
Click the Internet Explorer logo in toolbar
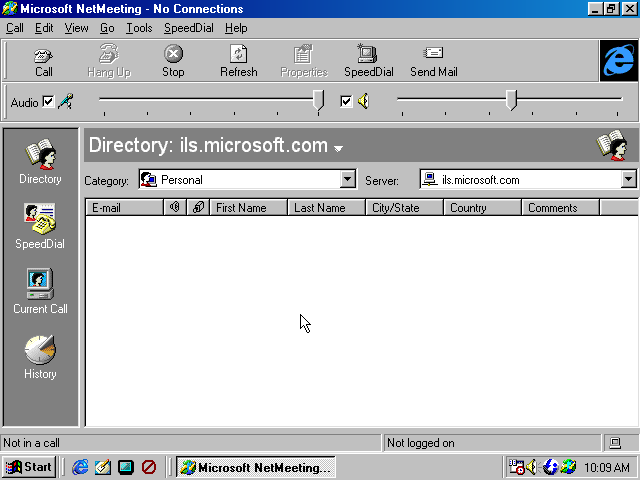click(619, 60)
